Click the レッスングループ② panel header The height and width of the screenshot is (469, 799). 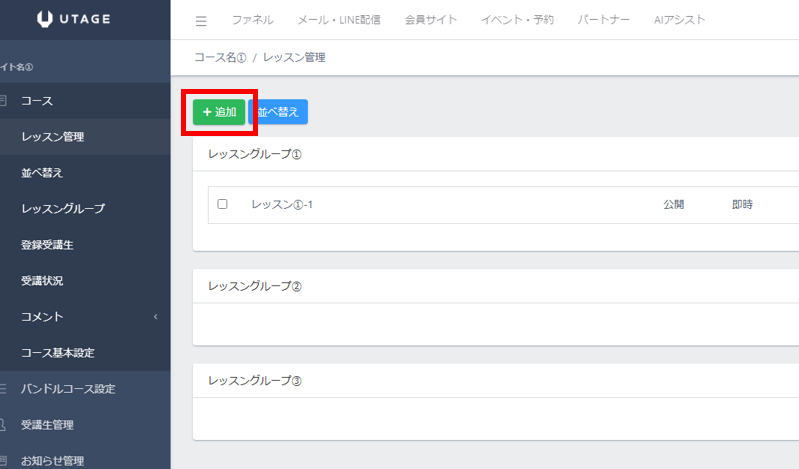click(x=254, y=286)
